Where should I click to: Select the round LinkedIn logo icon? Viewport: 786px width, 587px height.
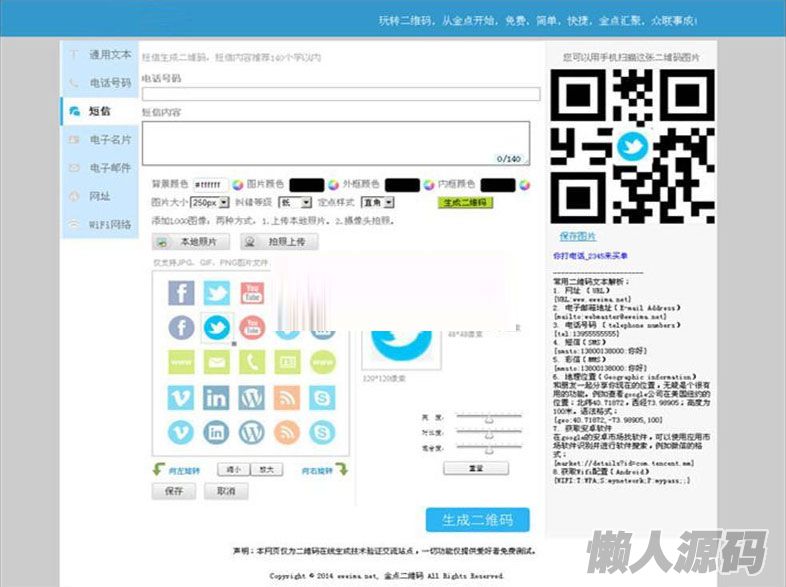point(217,432)
